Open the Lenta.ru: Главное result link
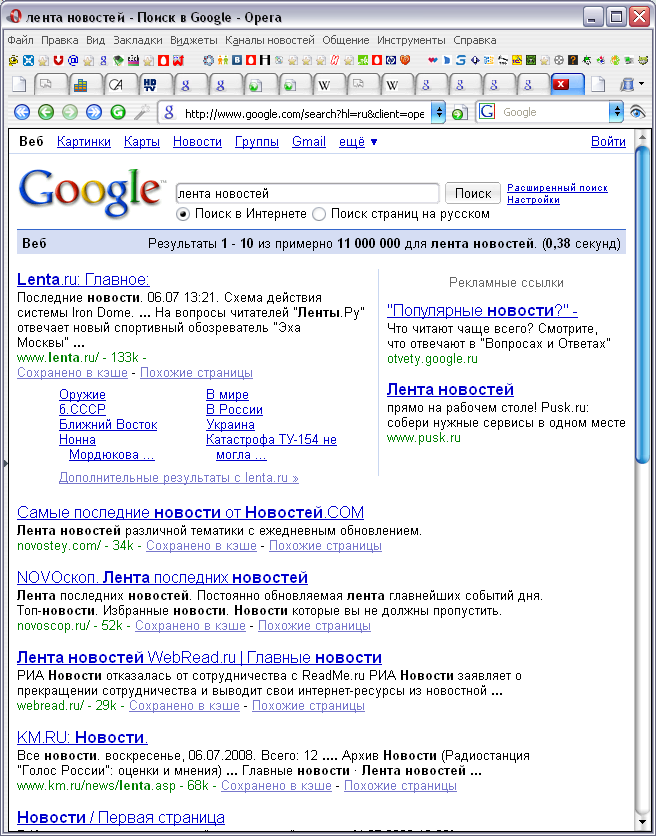This screenshot has width=656, height=836. (83, 279)
